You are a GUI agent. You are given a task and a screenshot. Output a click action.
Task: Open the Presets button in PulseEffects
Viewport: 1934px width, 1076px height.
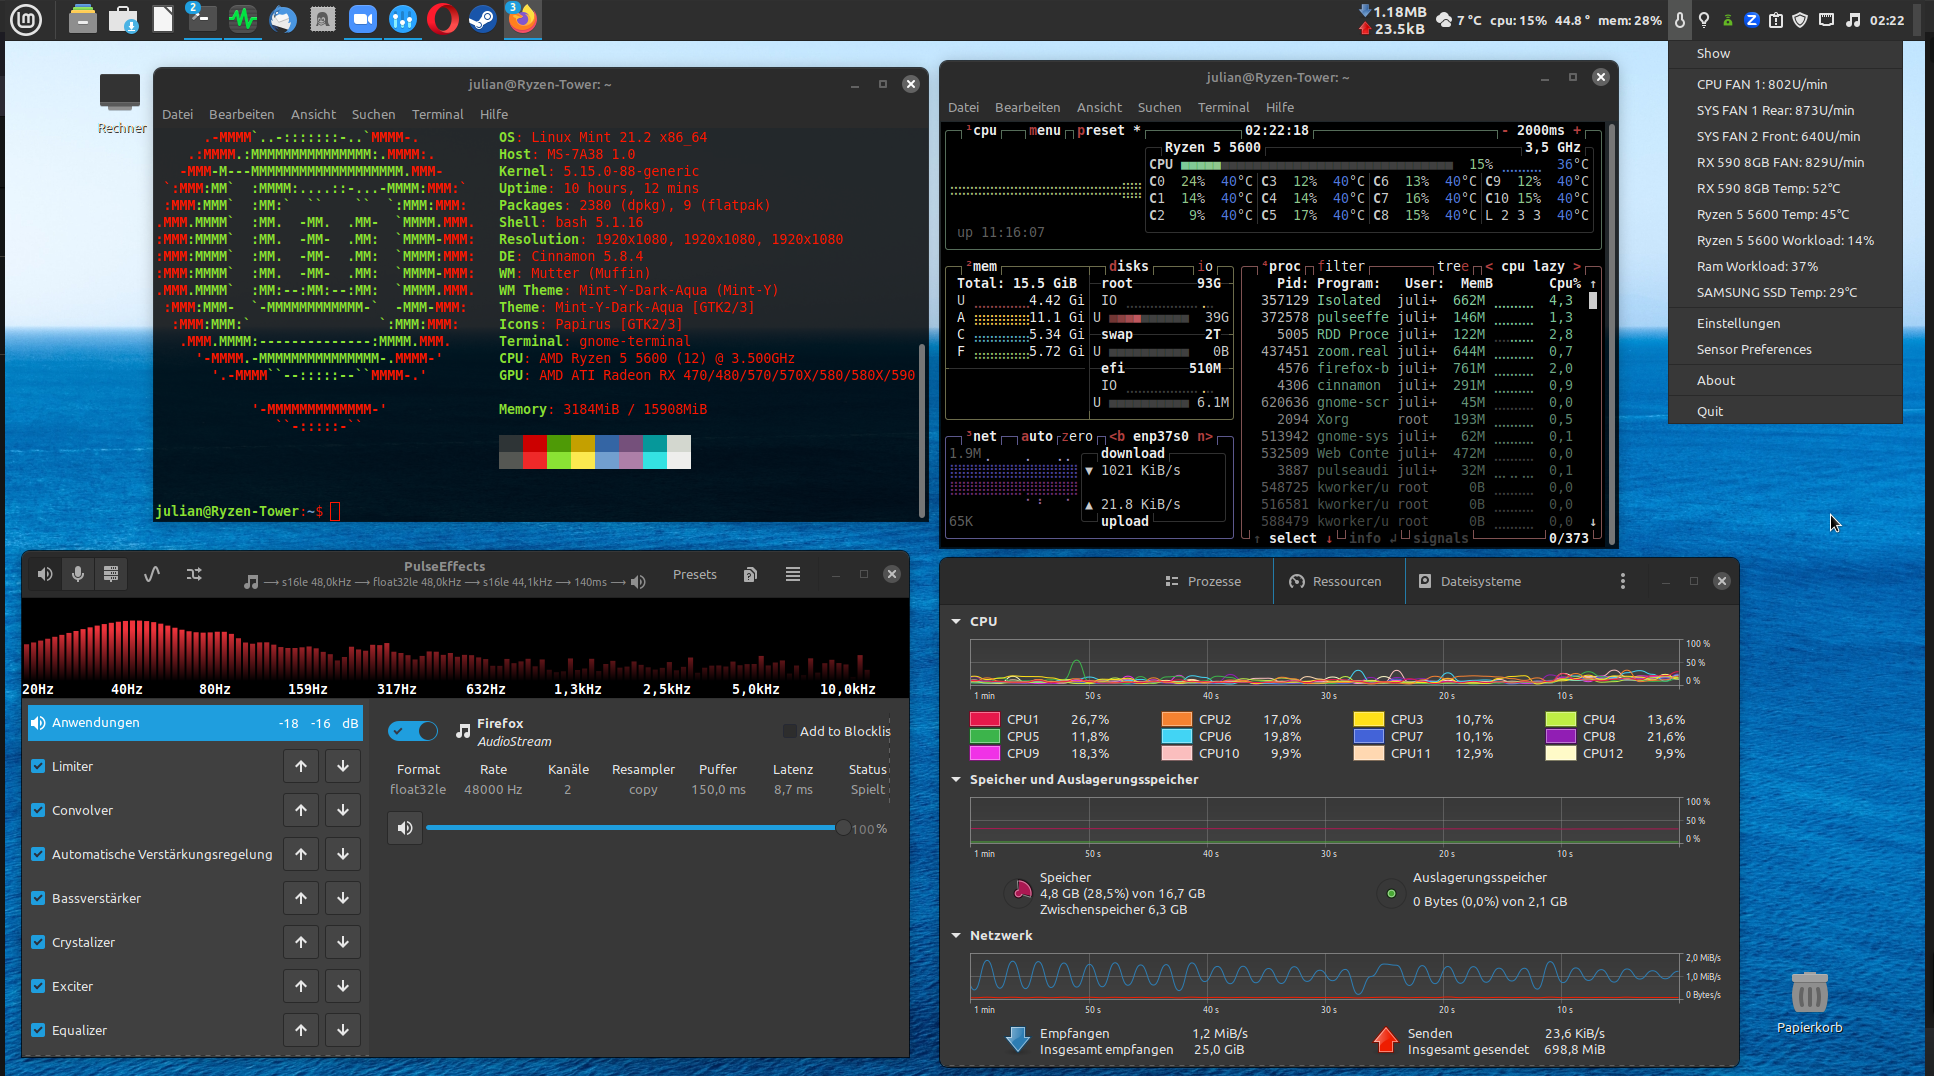pos(694,574)
